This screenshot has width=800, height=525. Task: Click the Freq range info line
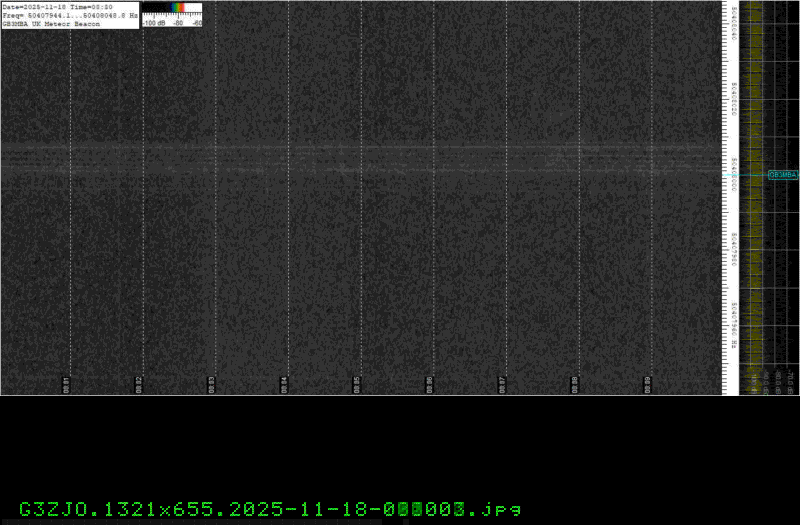(x=68, y=15)
